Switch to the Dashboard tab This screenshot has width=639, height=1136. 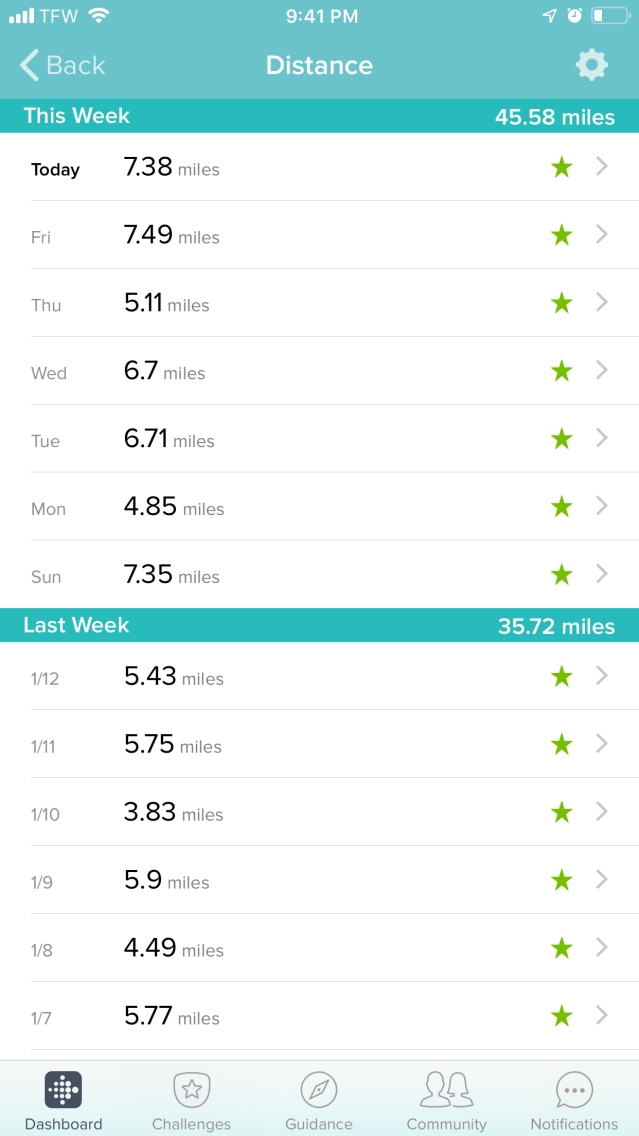[64, 1100]
